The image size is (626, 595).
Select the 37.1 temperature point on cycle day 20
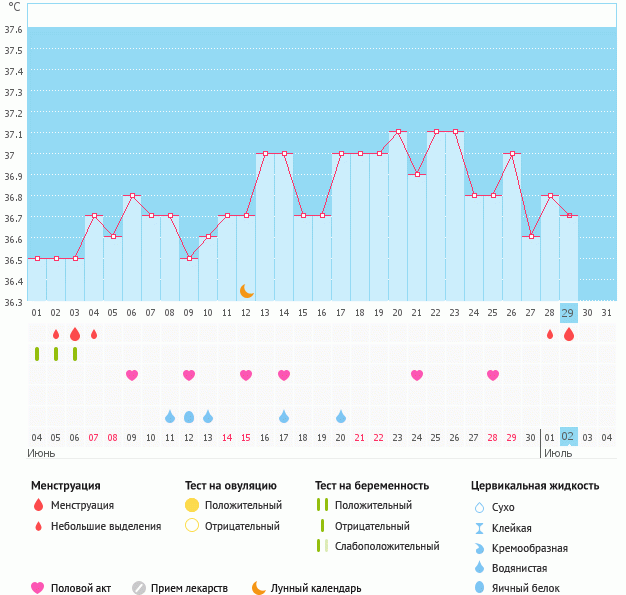[398, 132]
